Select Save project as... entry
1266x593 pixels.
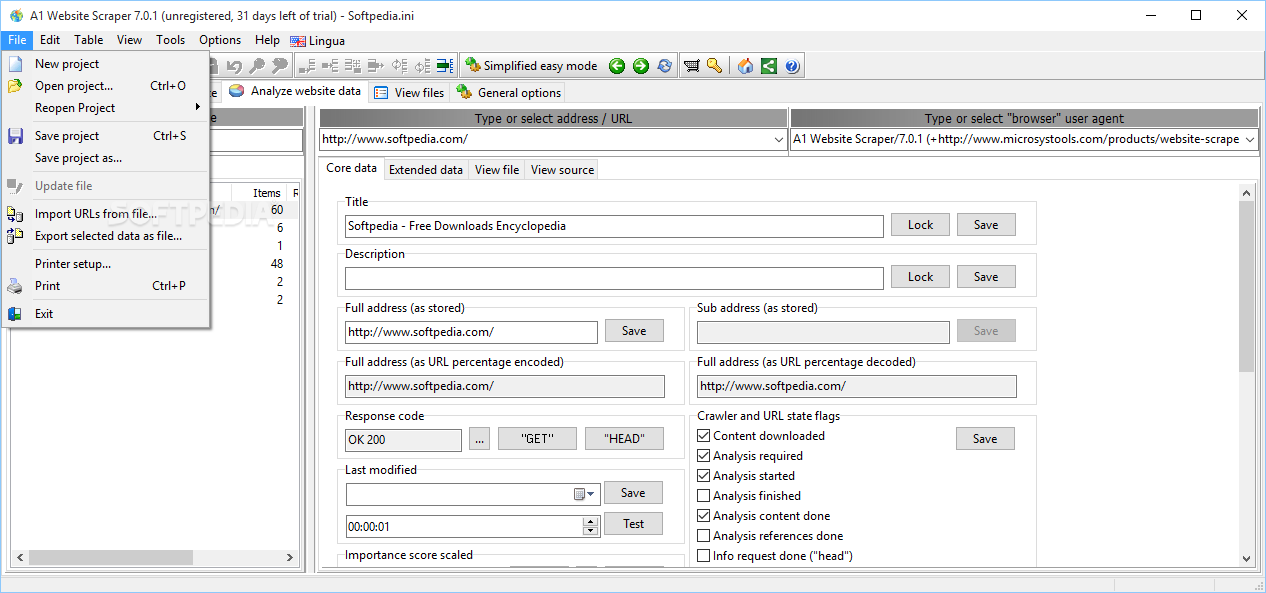point(105,158)
